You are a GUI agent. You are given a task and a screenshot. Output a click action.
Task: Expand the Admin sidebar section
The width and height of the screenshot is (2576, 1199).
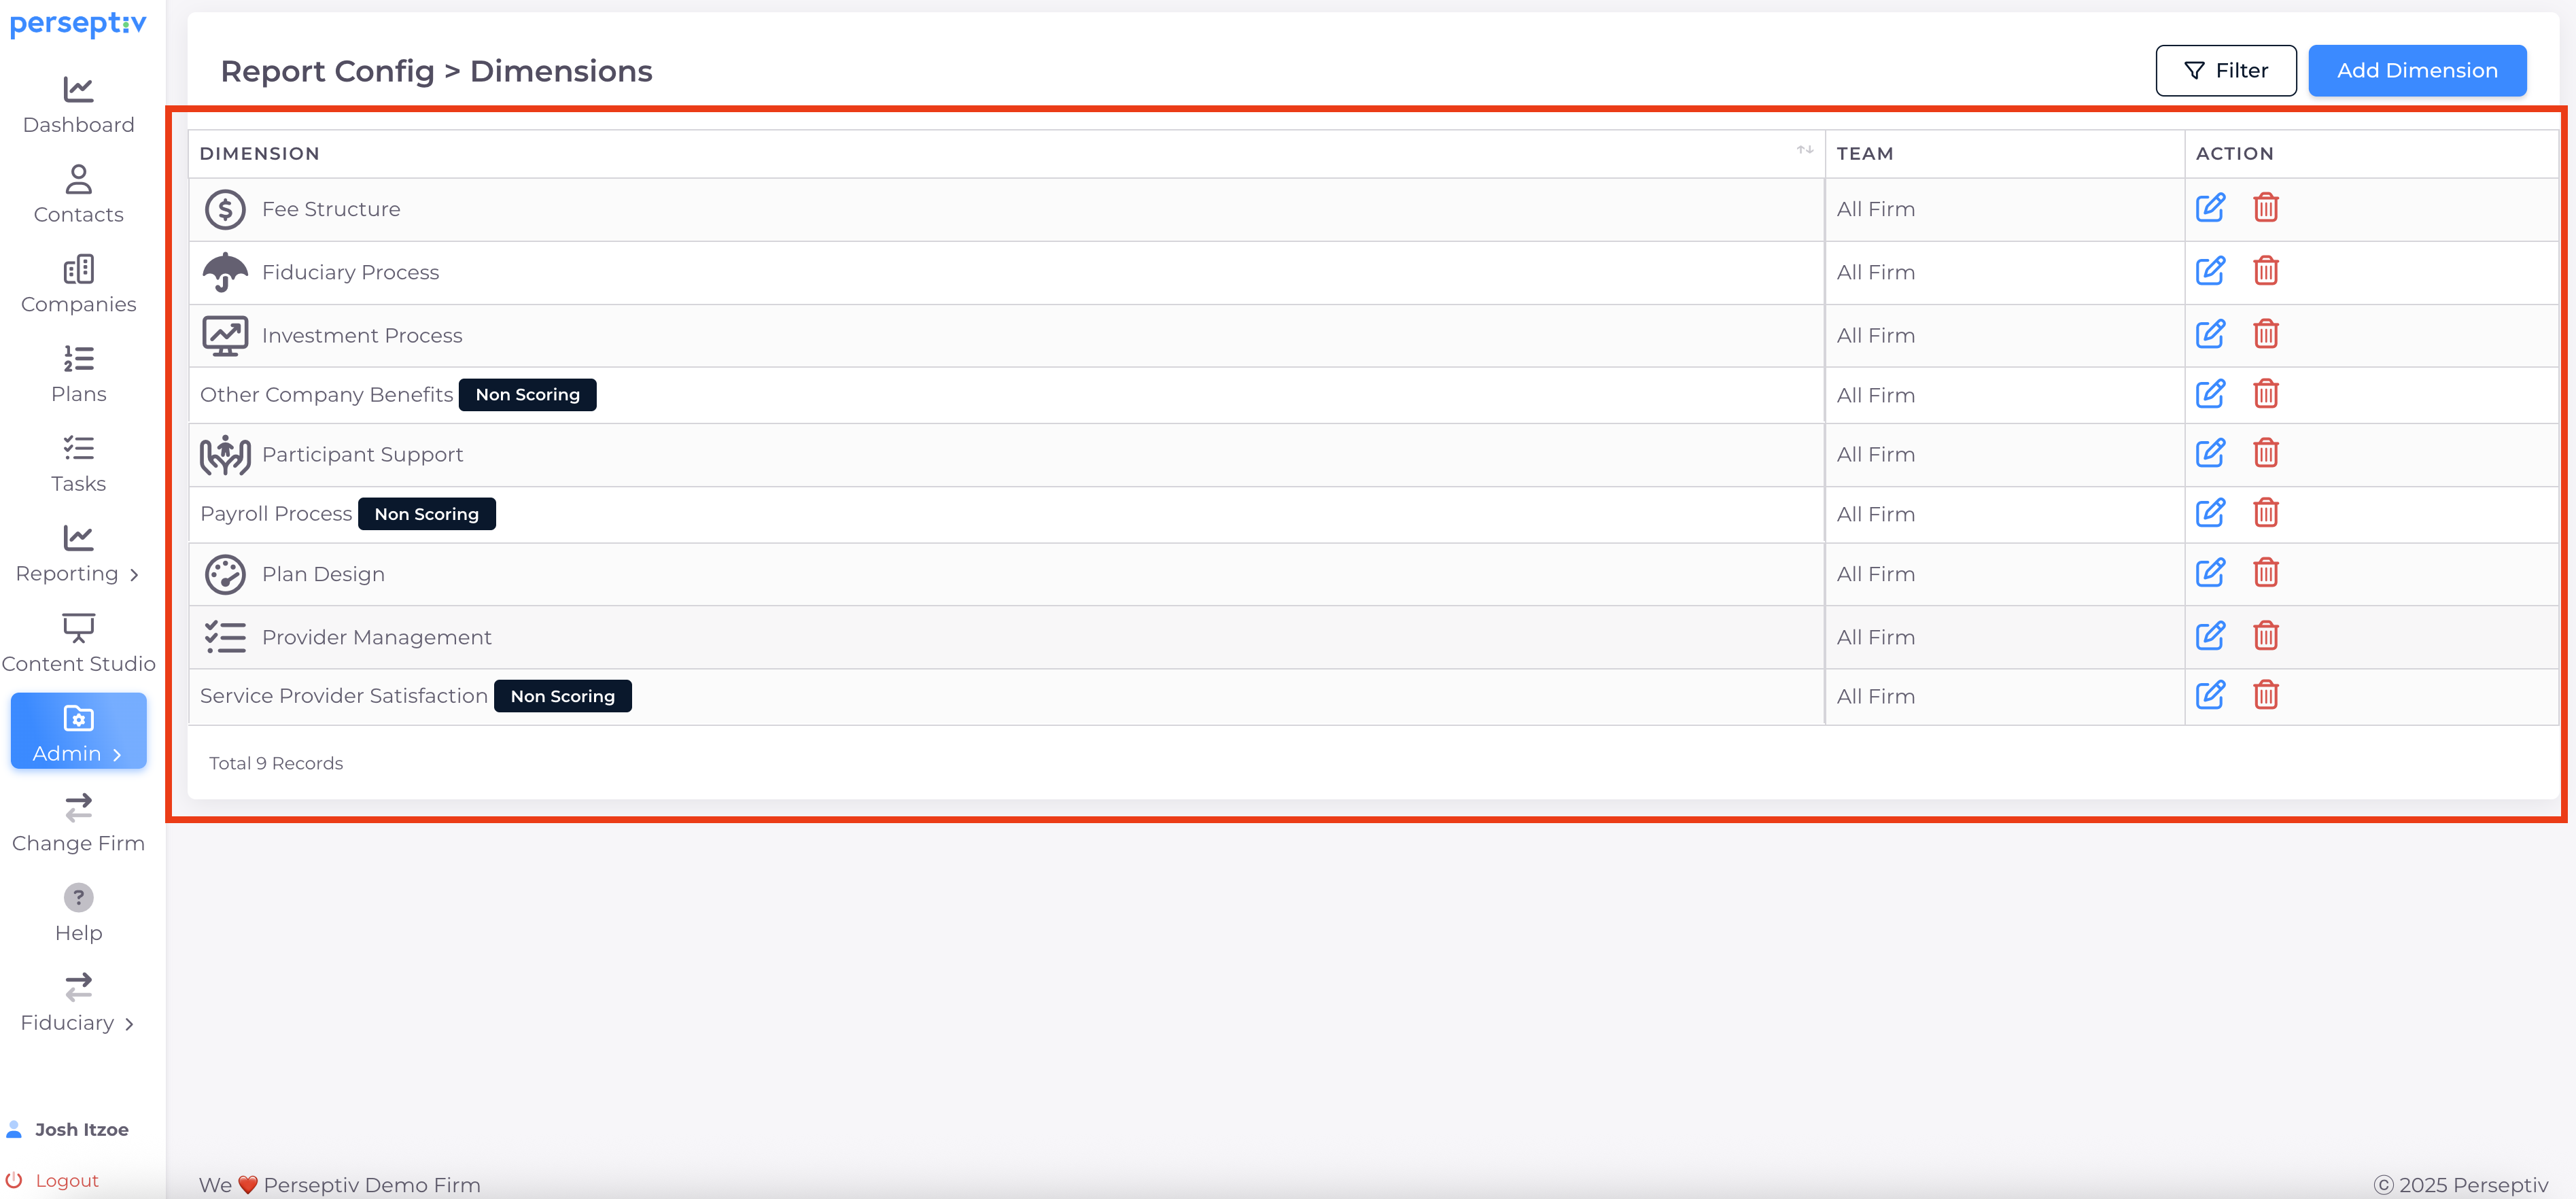click(x=78, y=732)
